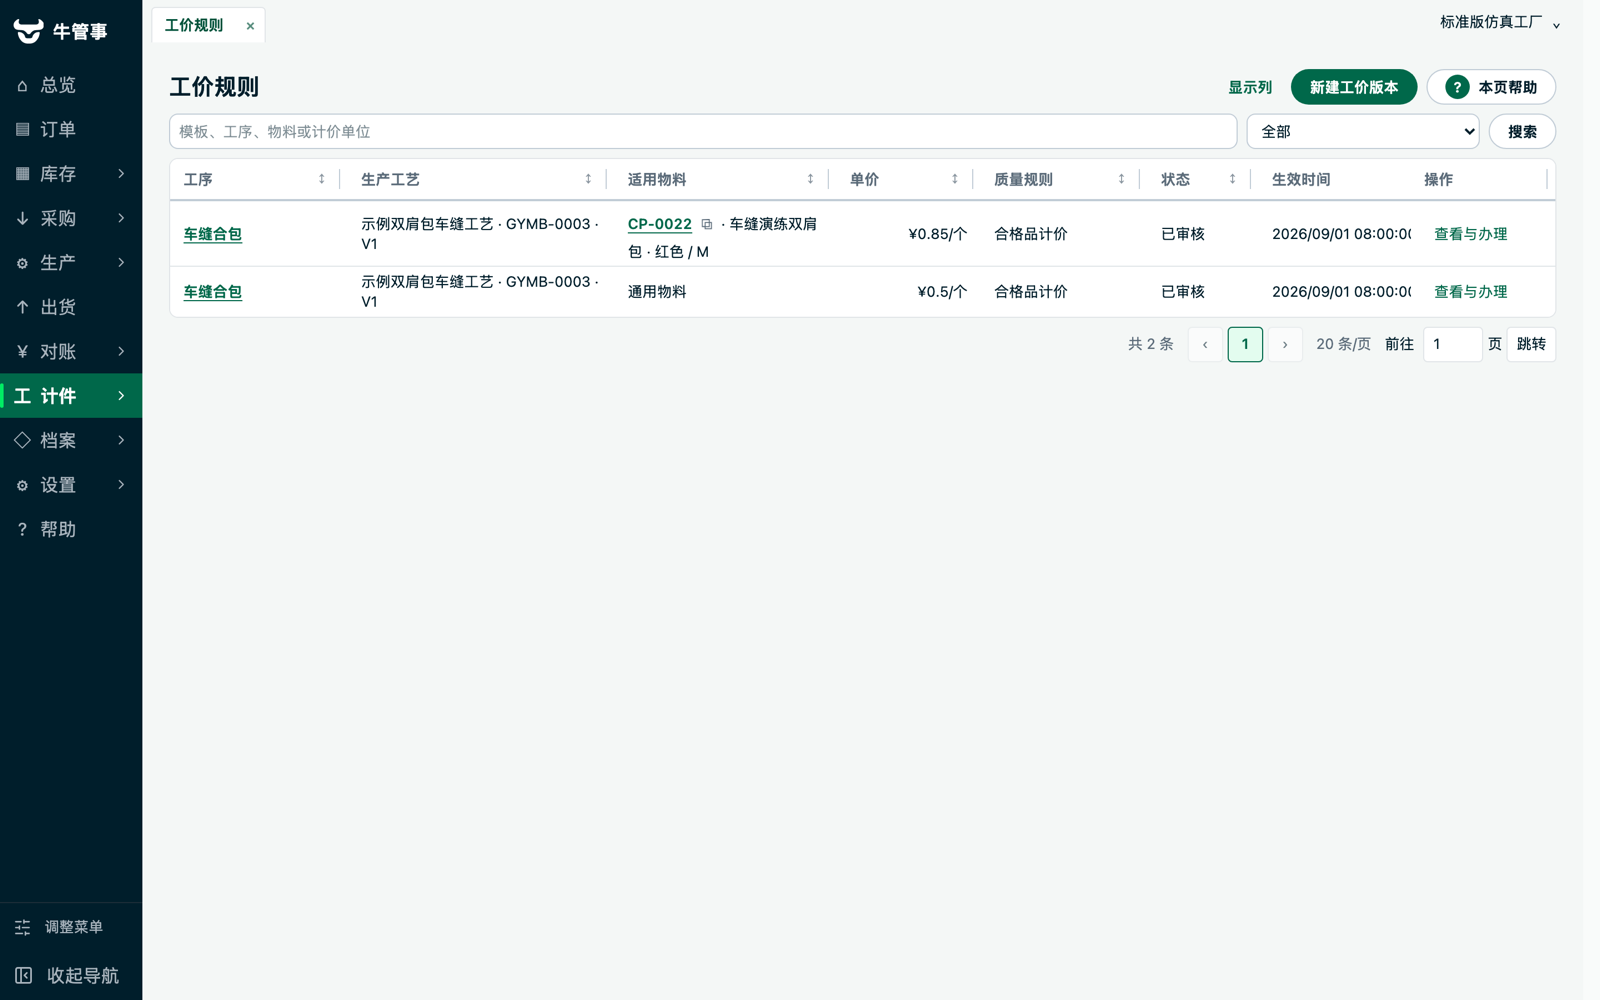Sort table by 工序 column sort icon
Viewport: 1600px width, 1000px height.
321,179
